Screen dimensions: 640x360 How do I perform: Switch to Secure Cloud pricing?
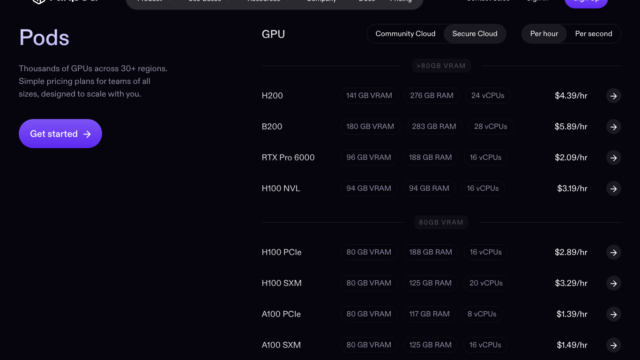[x=475, y=34]
